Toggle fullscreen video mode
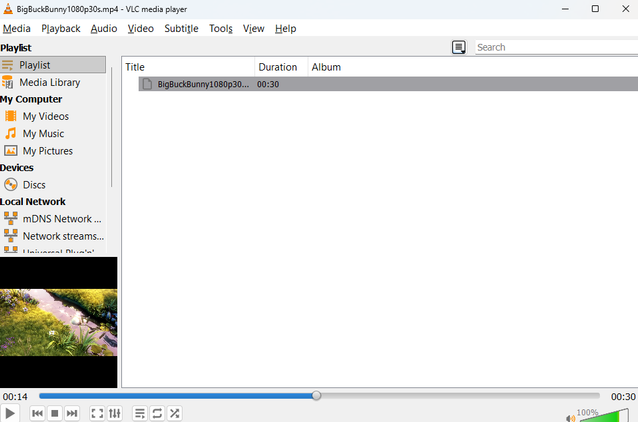Screen dimensions: 638x422 (x=97, y=413)
